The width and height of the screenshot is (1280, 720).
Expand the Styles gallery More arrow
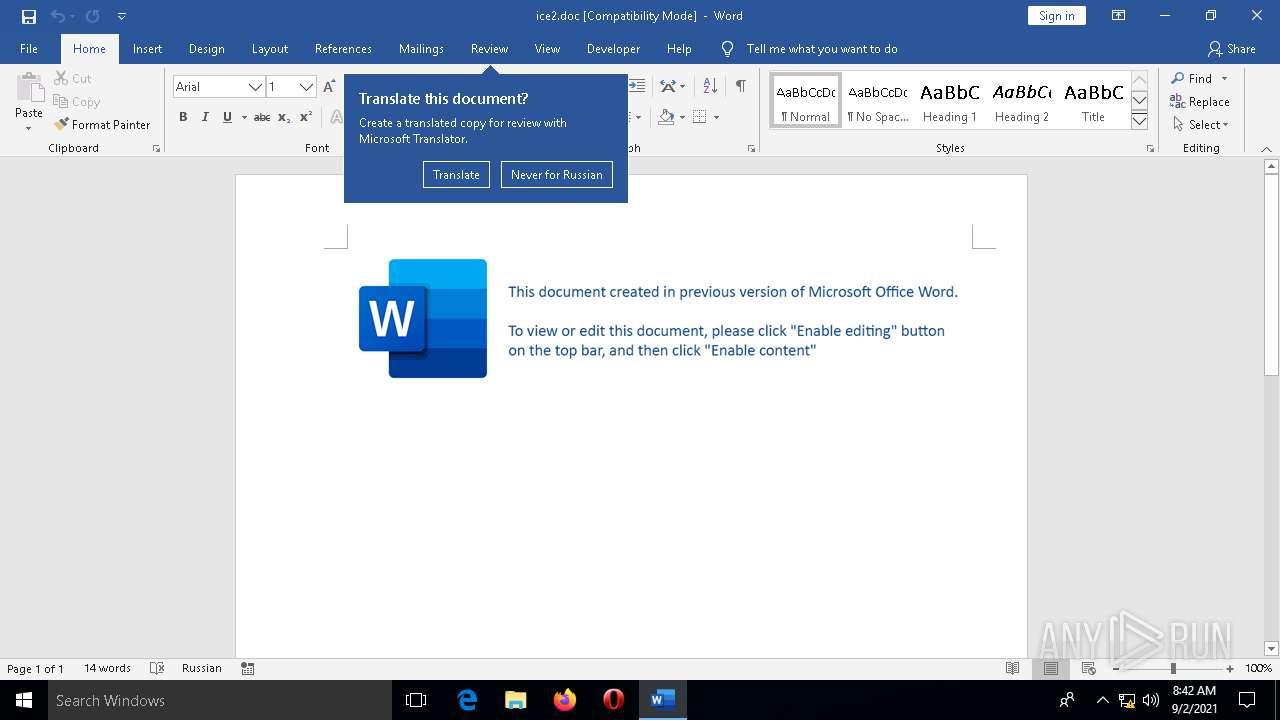[x=1139, y=121]
